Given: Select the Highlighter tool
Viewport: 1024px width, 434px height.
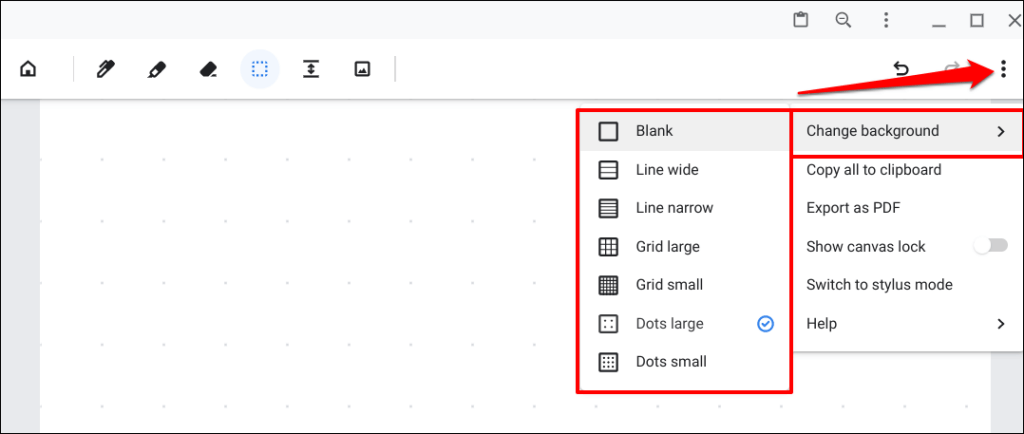Looking at the screenshot, I should click(156, 70).
